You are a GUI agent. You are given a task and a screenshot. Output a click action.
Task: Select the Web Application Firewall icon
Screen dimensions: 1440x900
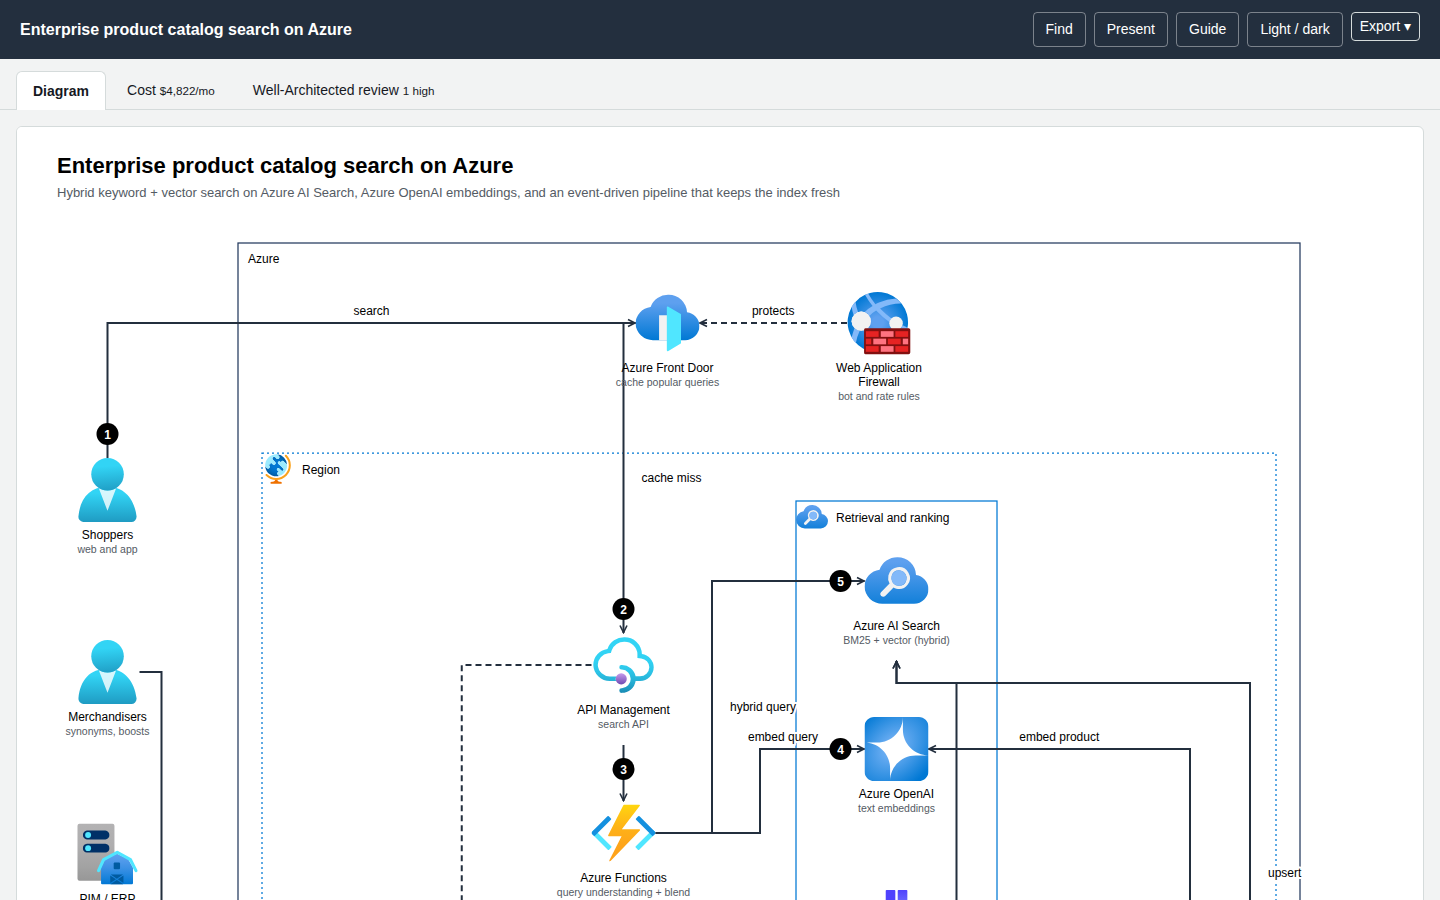point(879,323)
